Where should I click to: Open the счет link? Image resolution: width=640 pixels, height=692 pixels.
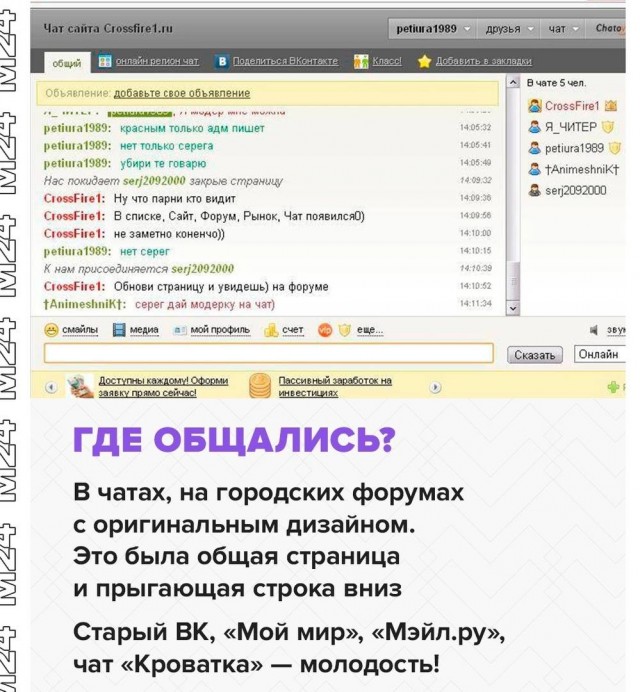coord(293,330)
